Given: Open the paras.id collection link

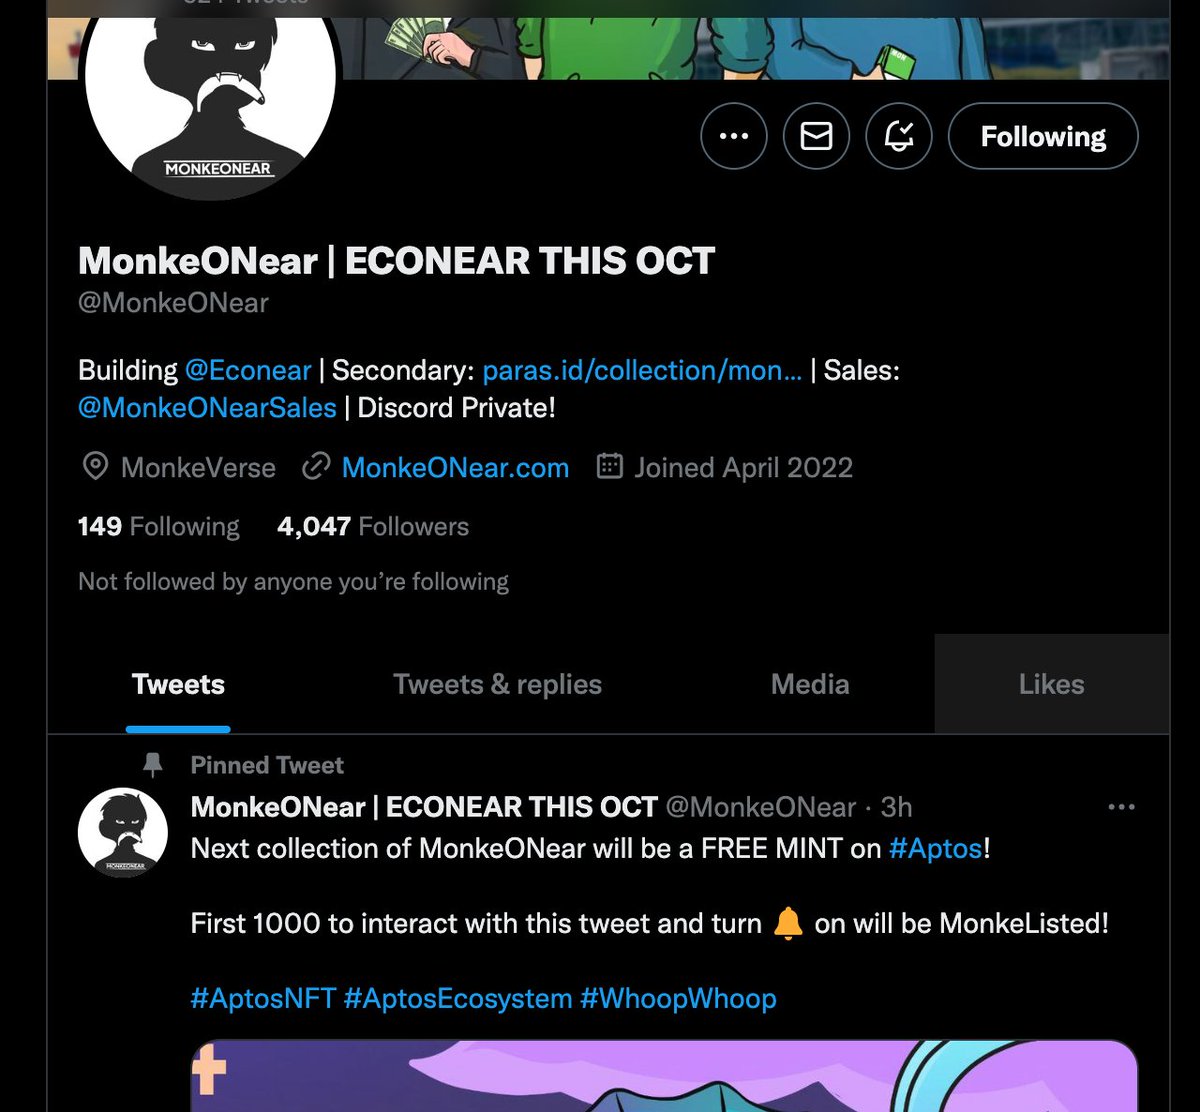Looking at the screenshot, I should [642, 370].
